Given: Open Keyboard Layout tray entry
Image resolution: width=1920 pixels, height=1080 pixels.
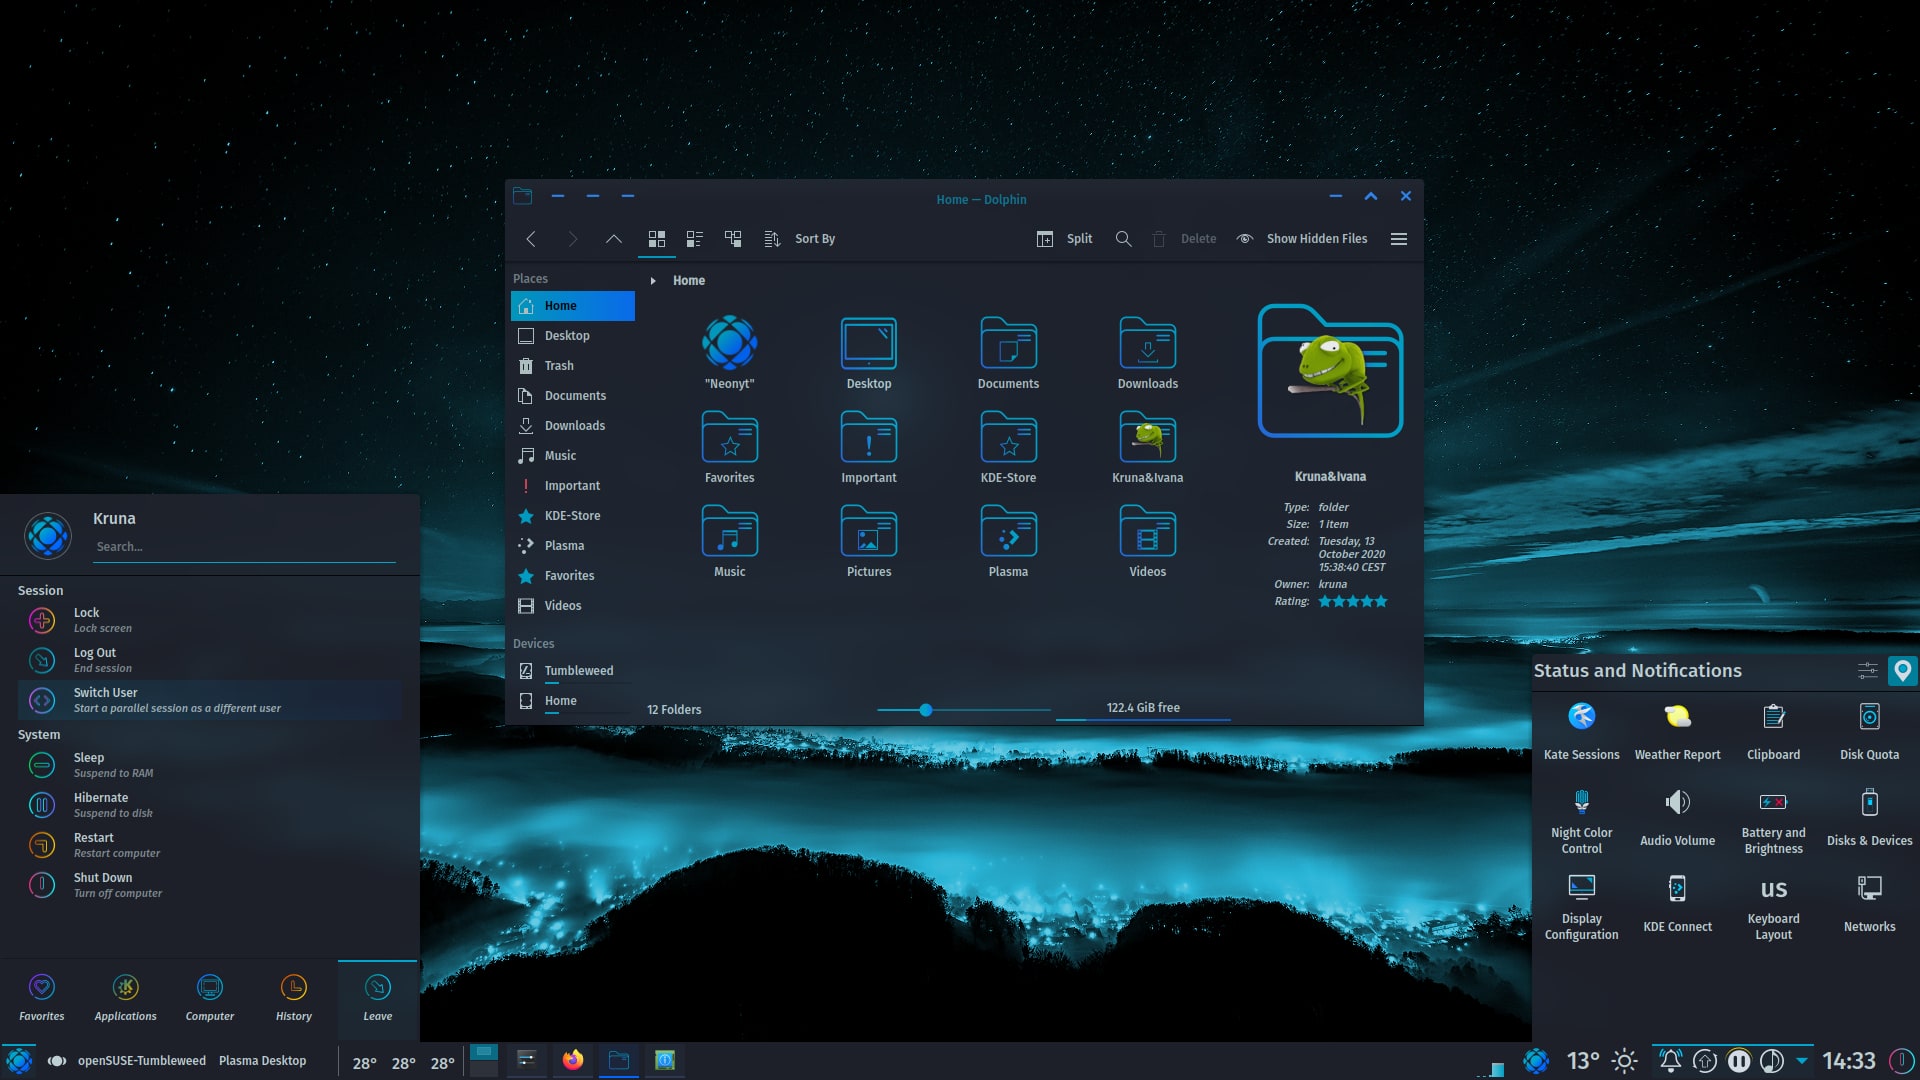Looking at the screenshot, I should click(1773, 906).
